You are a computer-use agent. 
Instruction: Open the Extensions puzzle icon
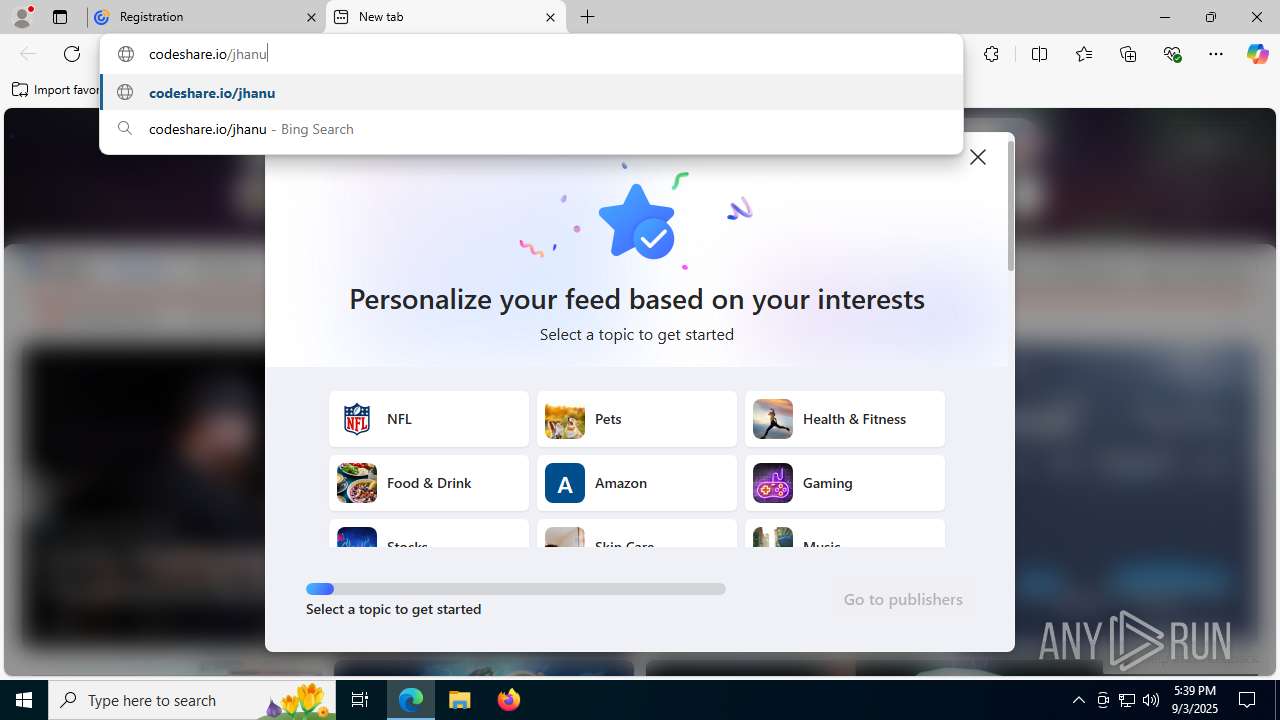click(x=991, y=54)
